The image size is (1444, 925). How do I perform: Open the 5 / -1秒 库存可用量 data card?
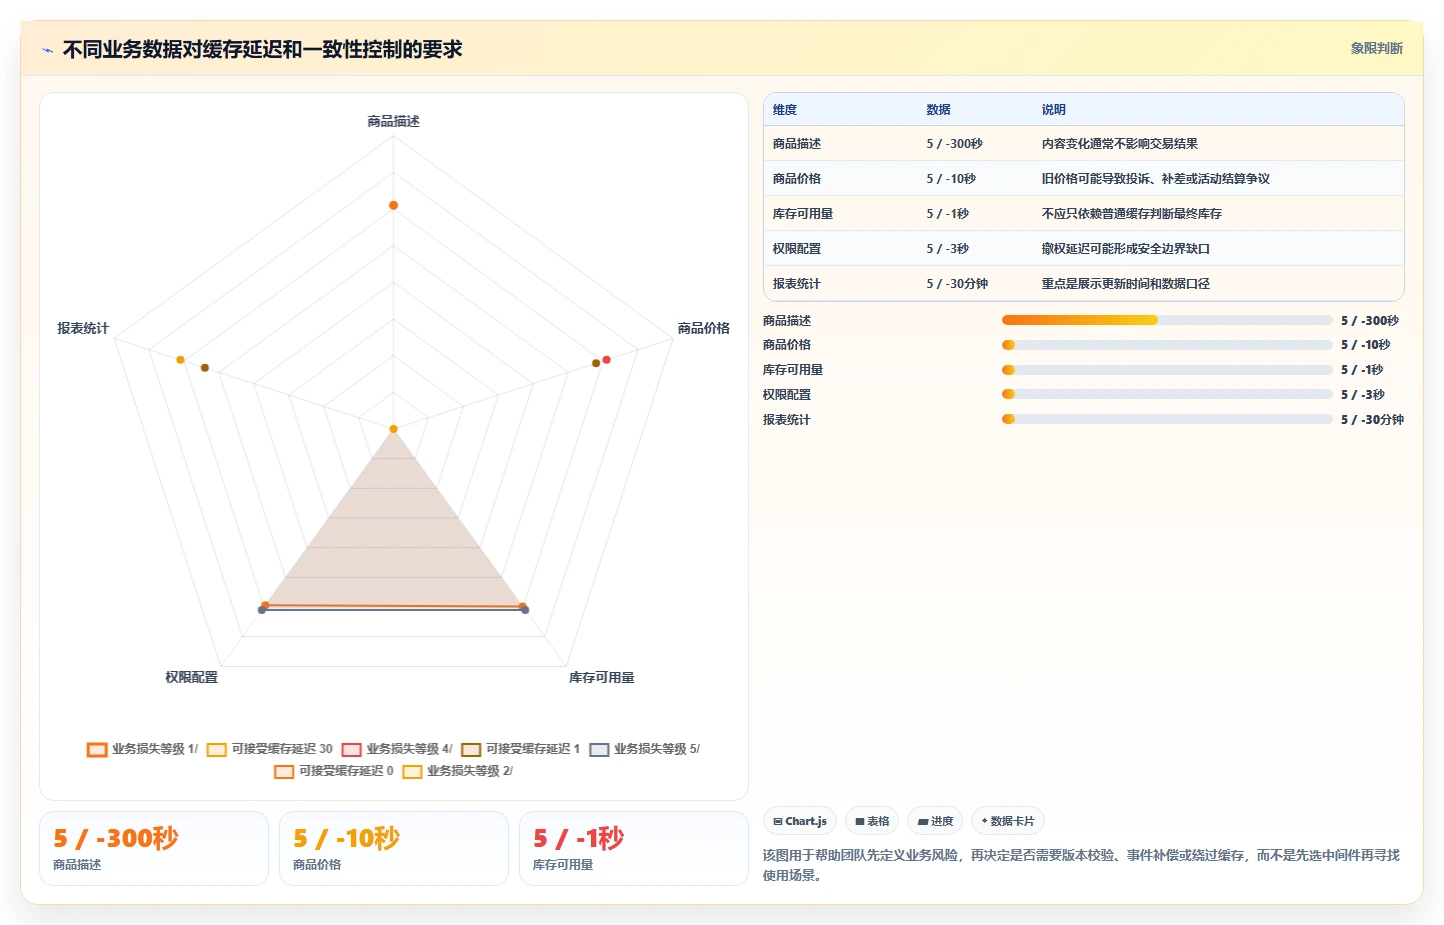tap(634, 848)
